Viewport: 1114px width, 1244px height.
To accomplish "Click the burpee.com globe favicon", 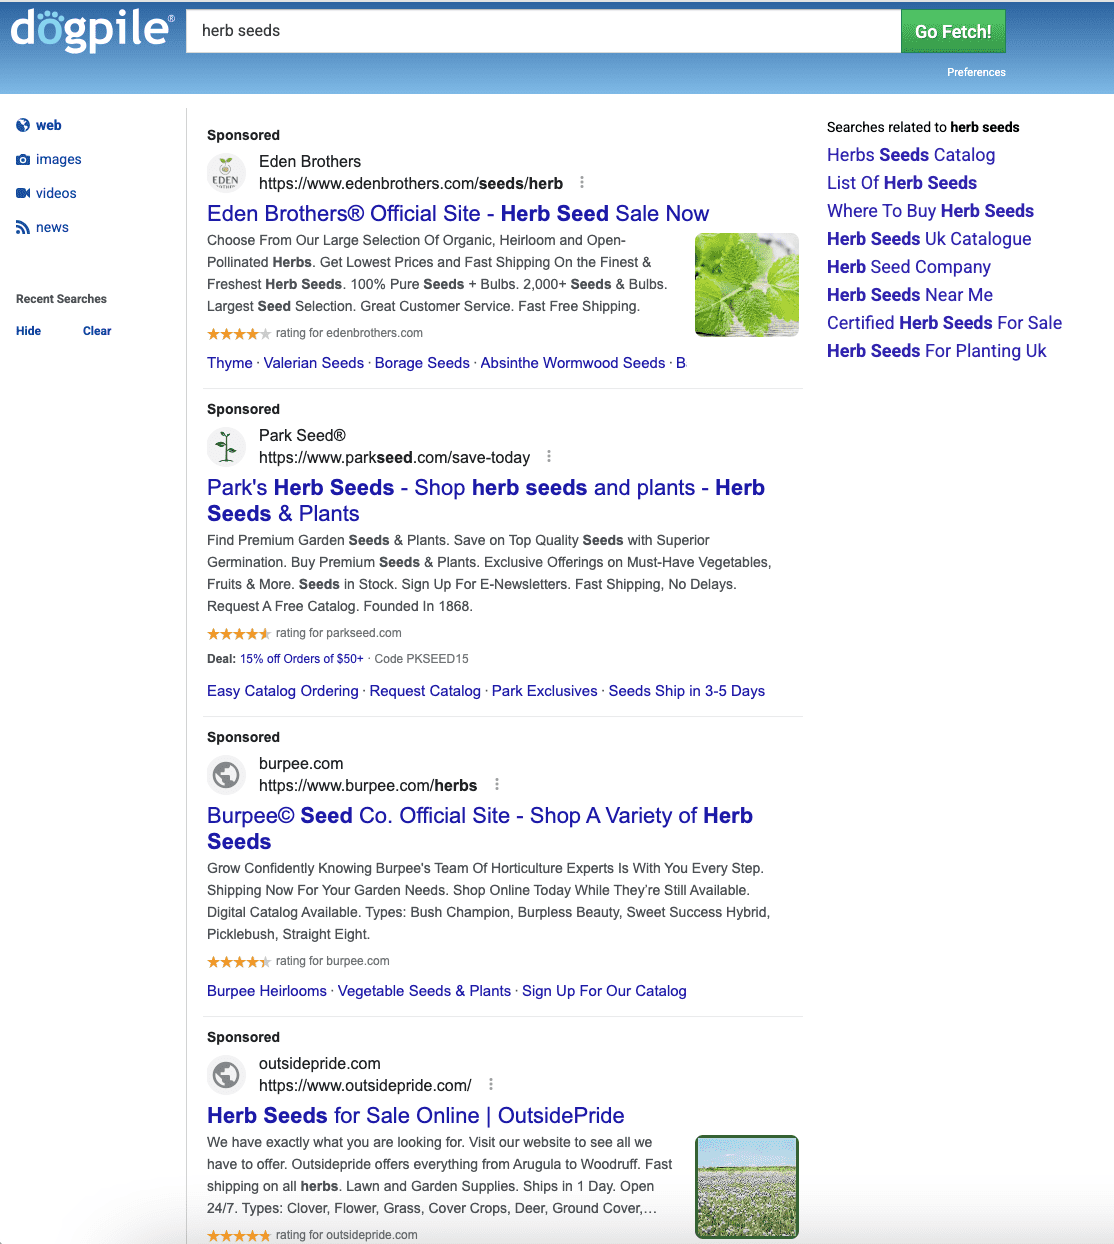I will tap(226, 774).
